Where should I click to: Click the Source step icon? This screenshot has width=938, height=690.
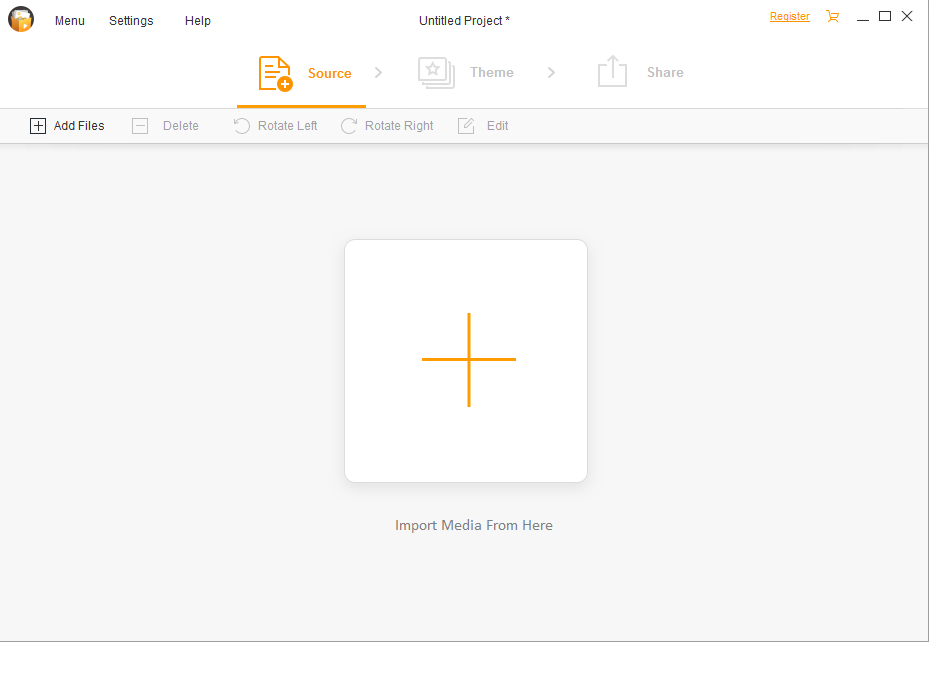[x=275, y=73]
